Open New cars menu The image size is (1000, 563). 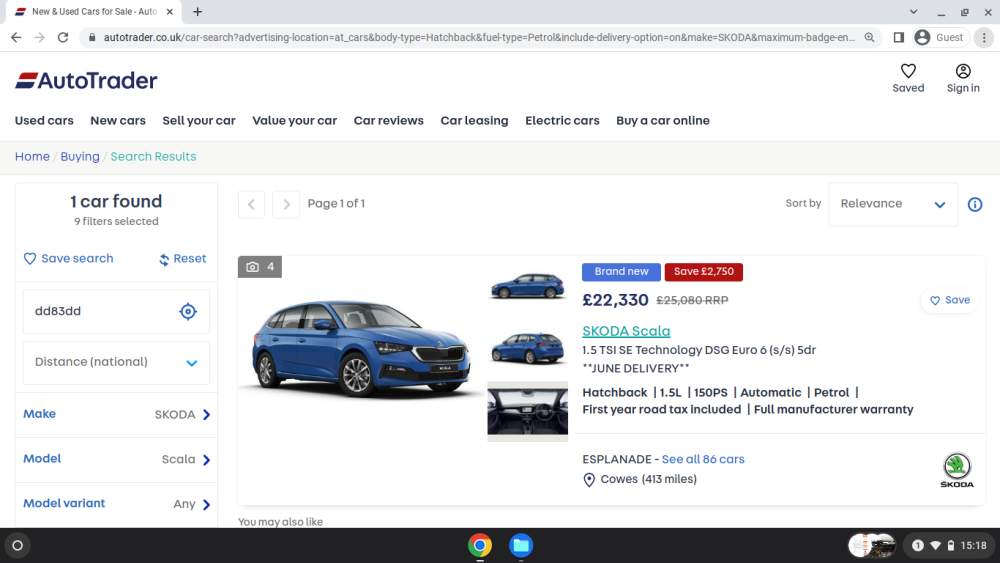click(118, 121)
